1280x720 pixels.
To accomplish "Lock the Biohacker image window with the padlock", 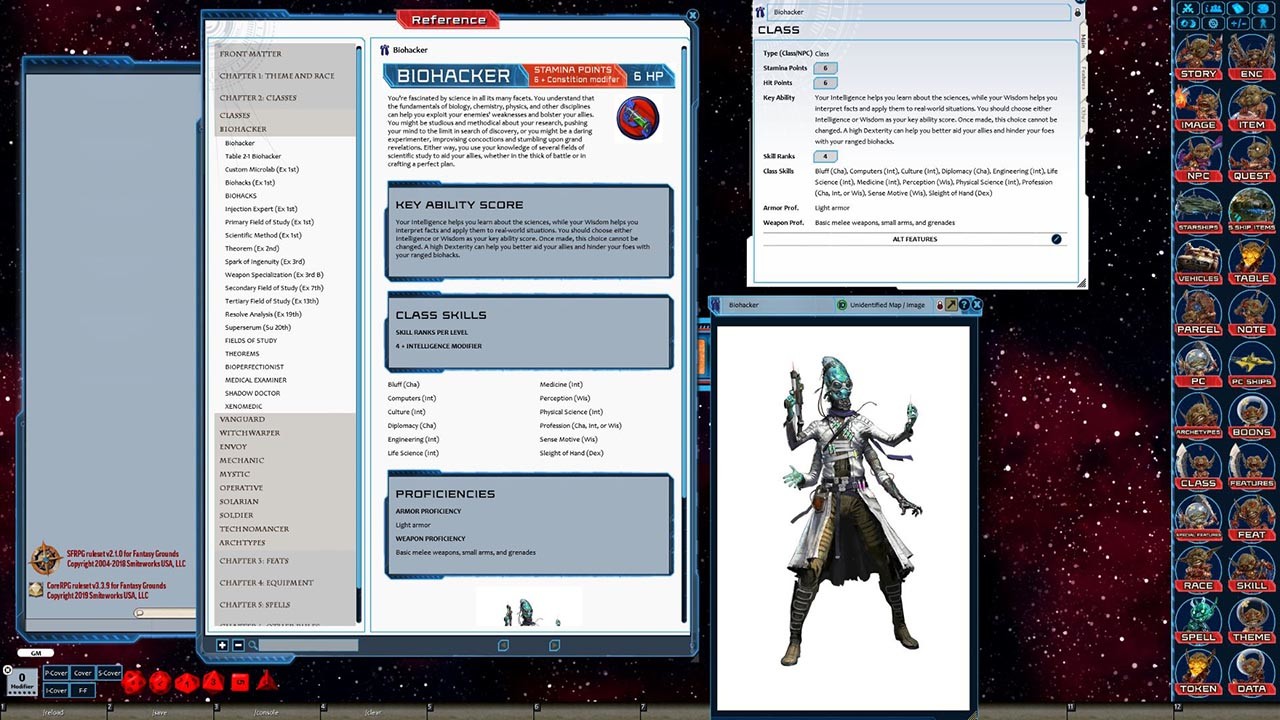I will [x=939, y=305].
